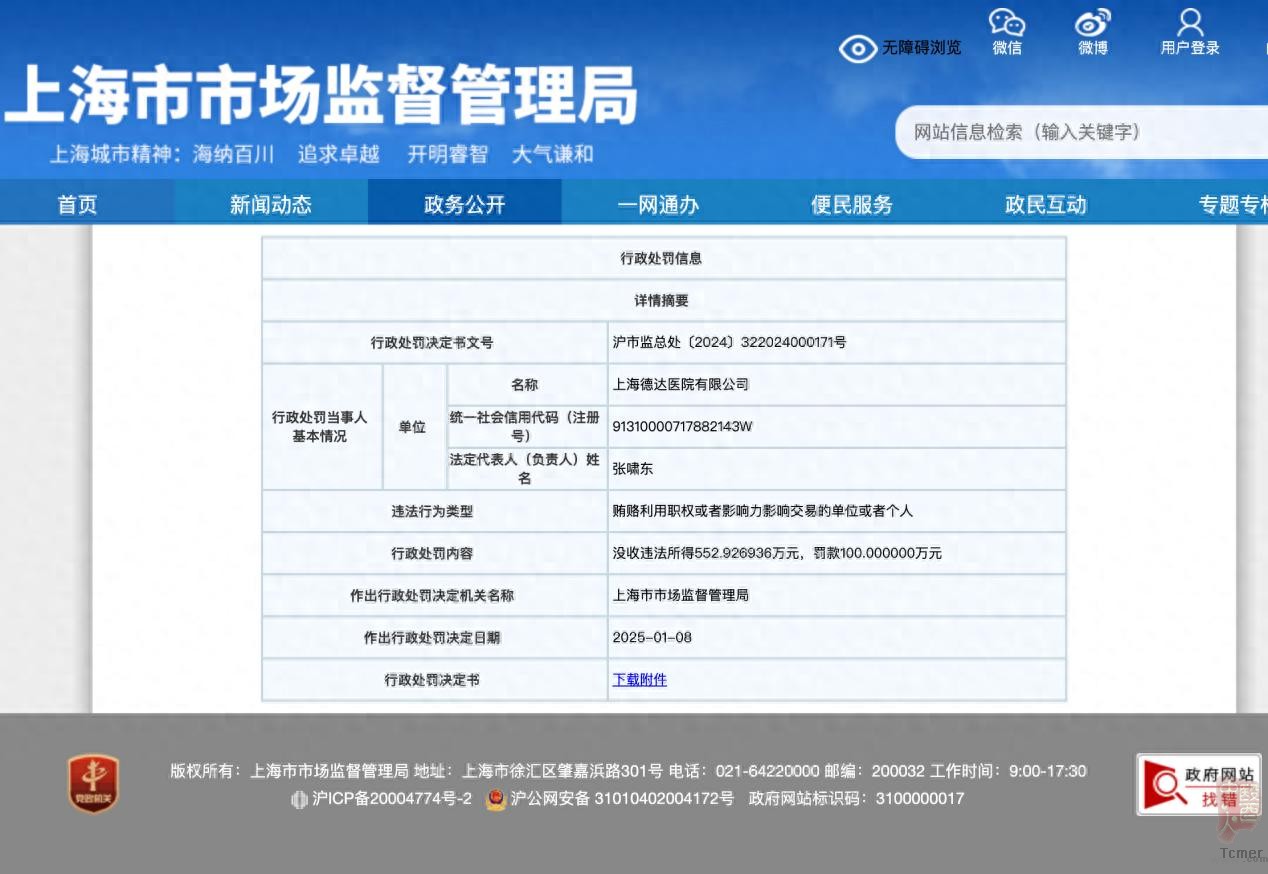Click the public security filing police badge icon

coord(496,799)
